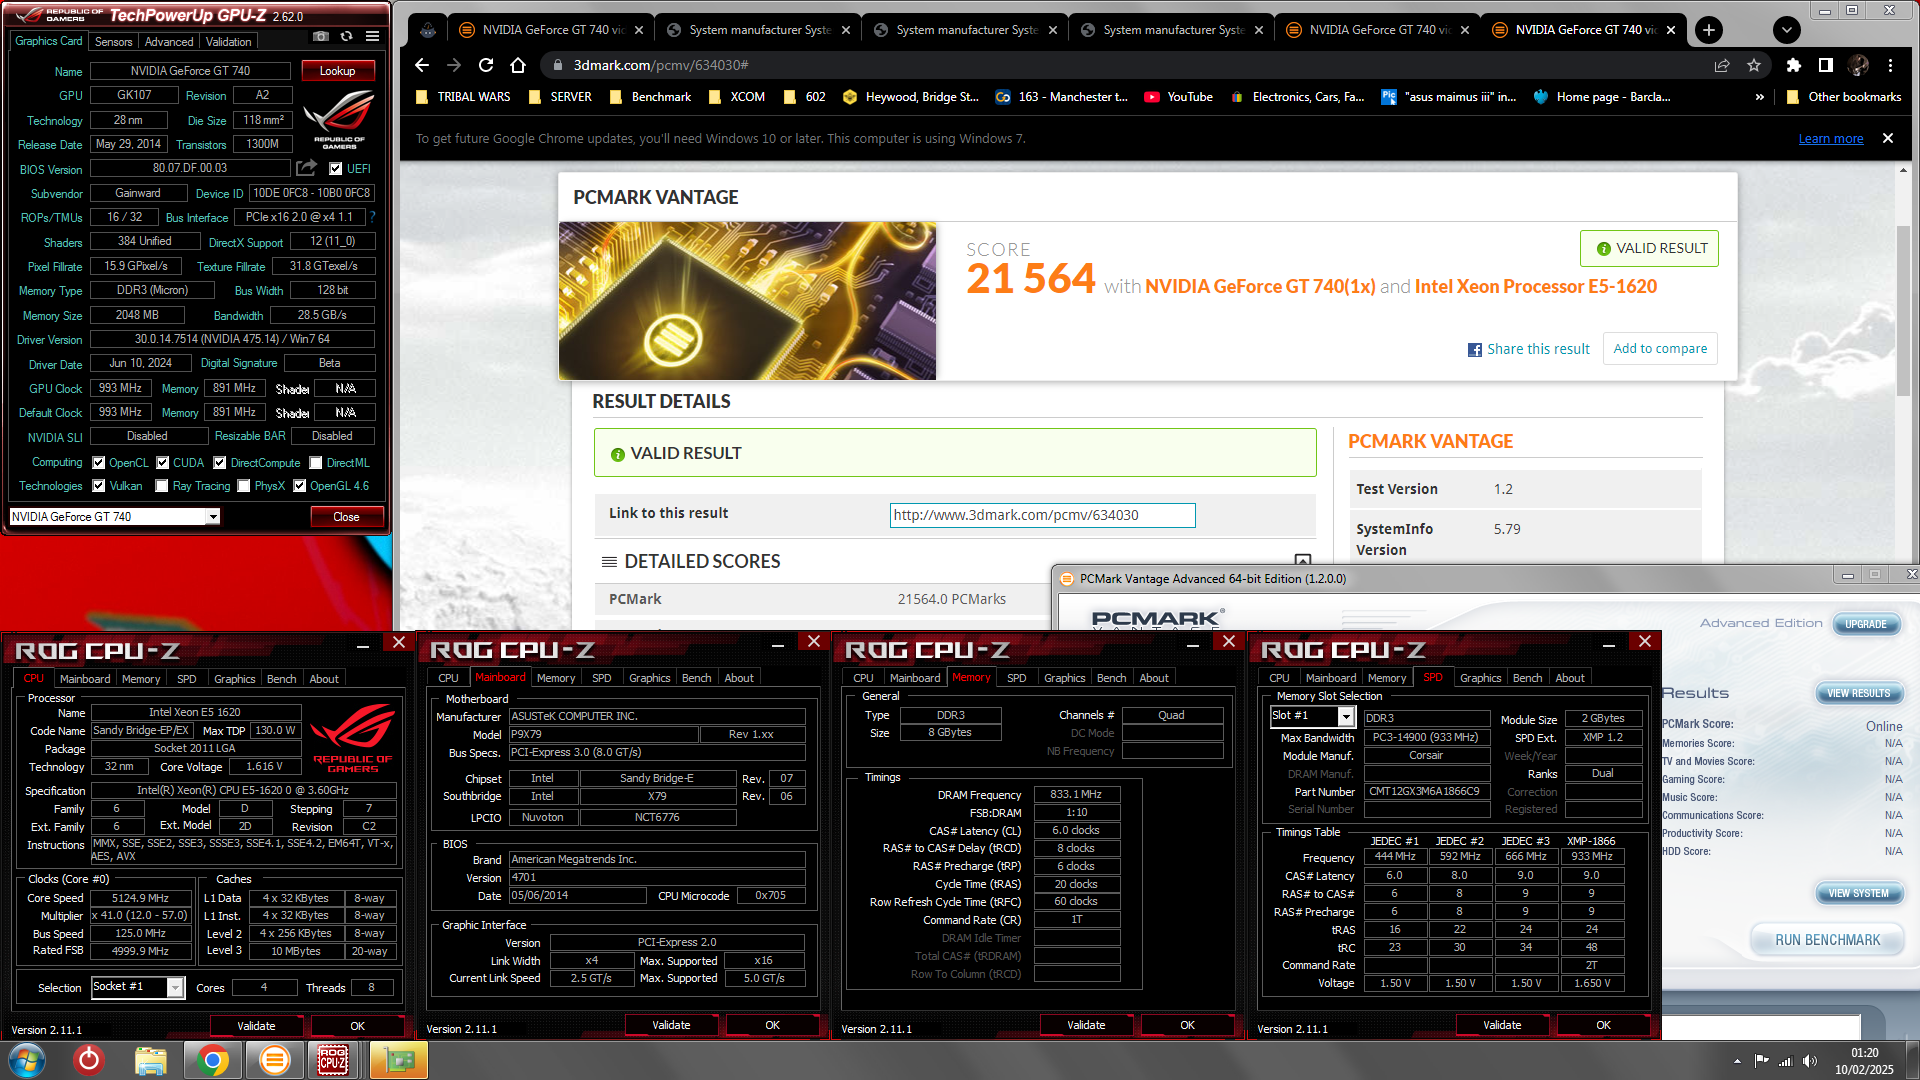Open the Chrome tab search chevron
Image resolution: width=1920 pixels, height=1080 pixels.
tap(1787, 30)
